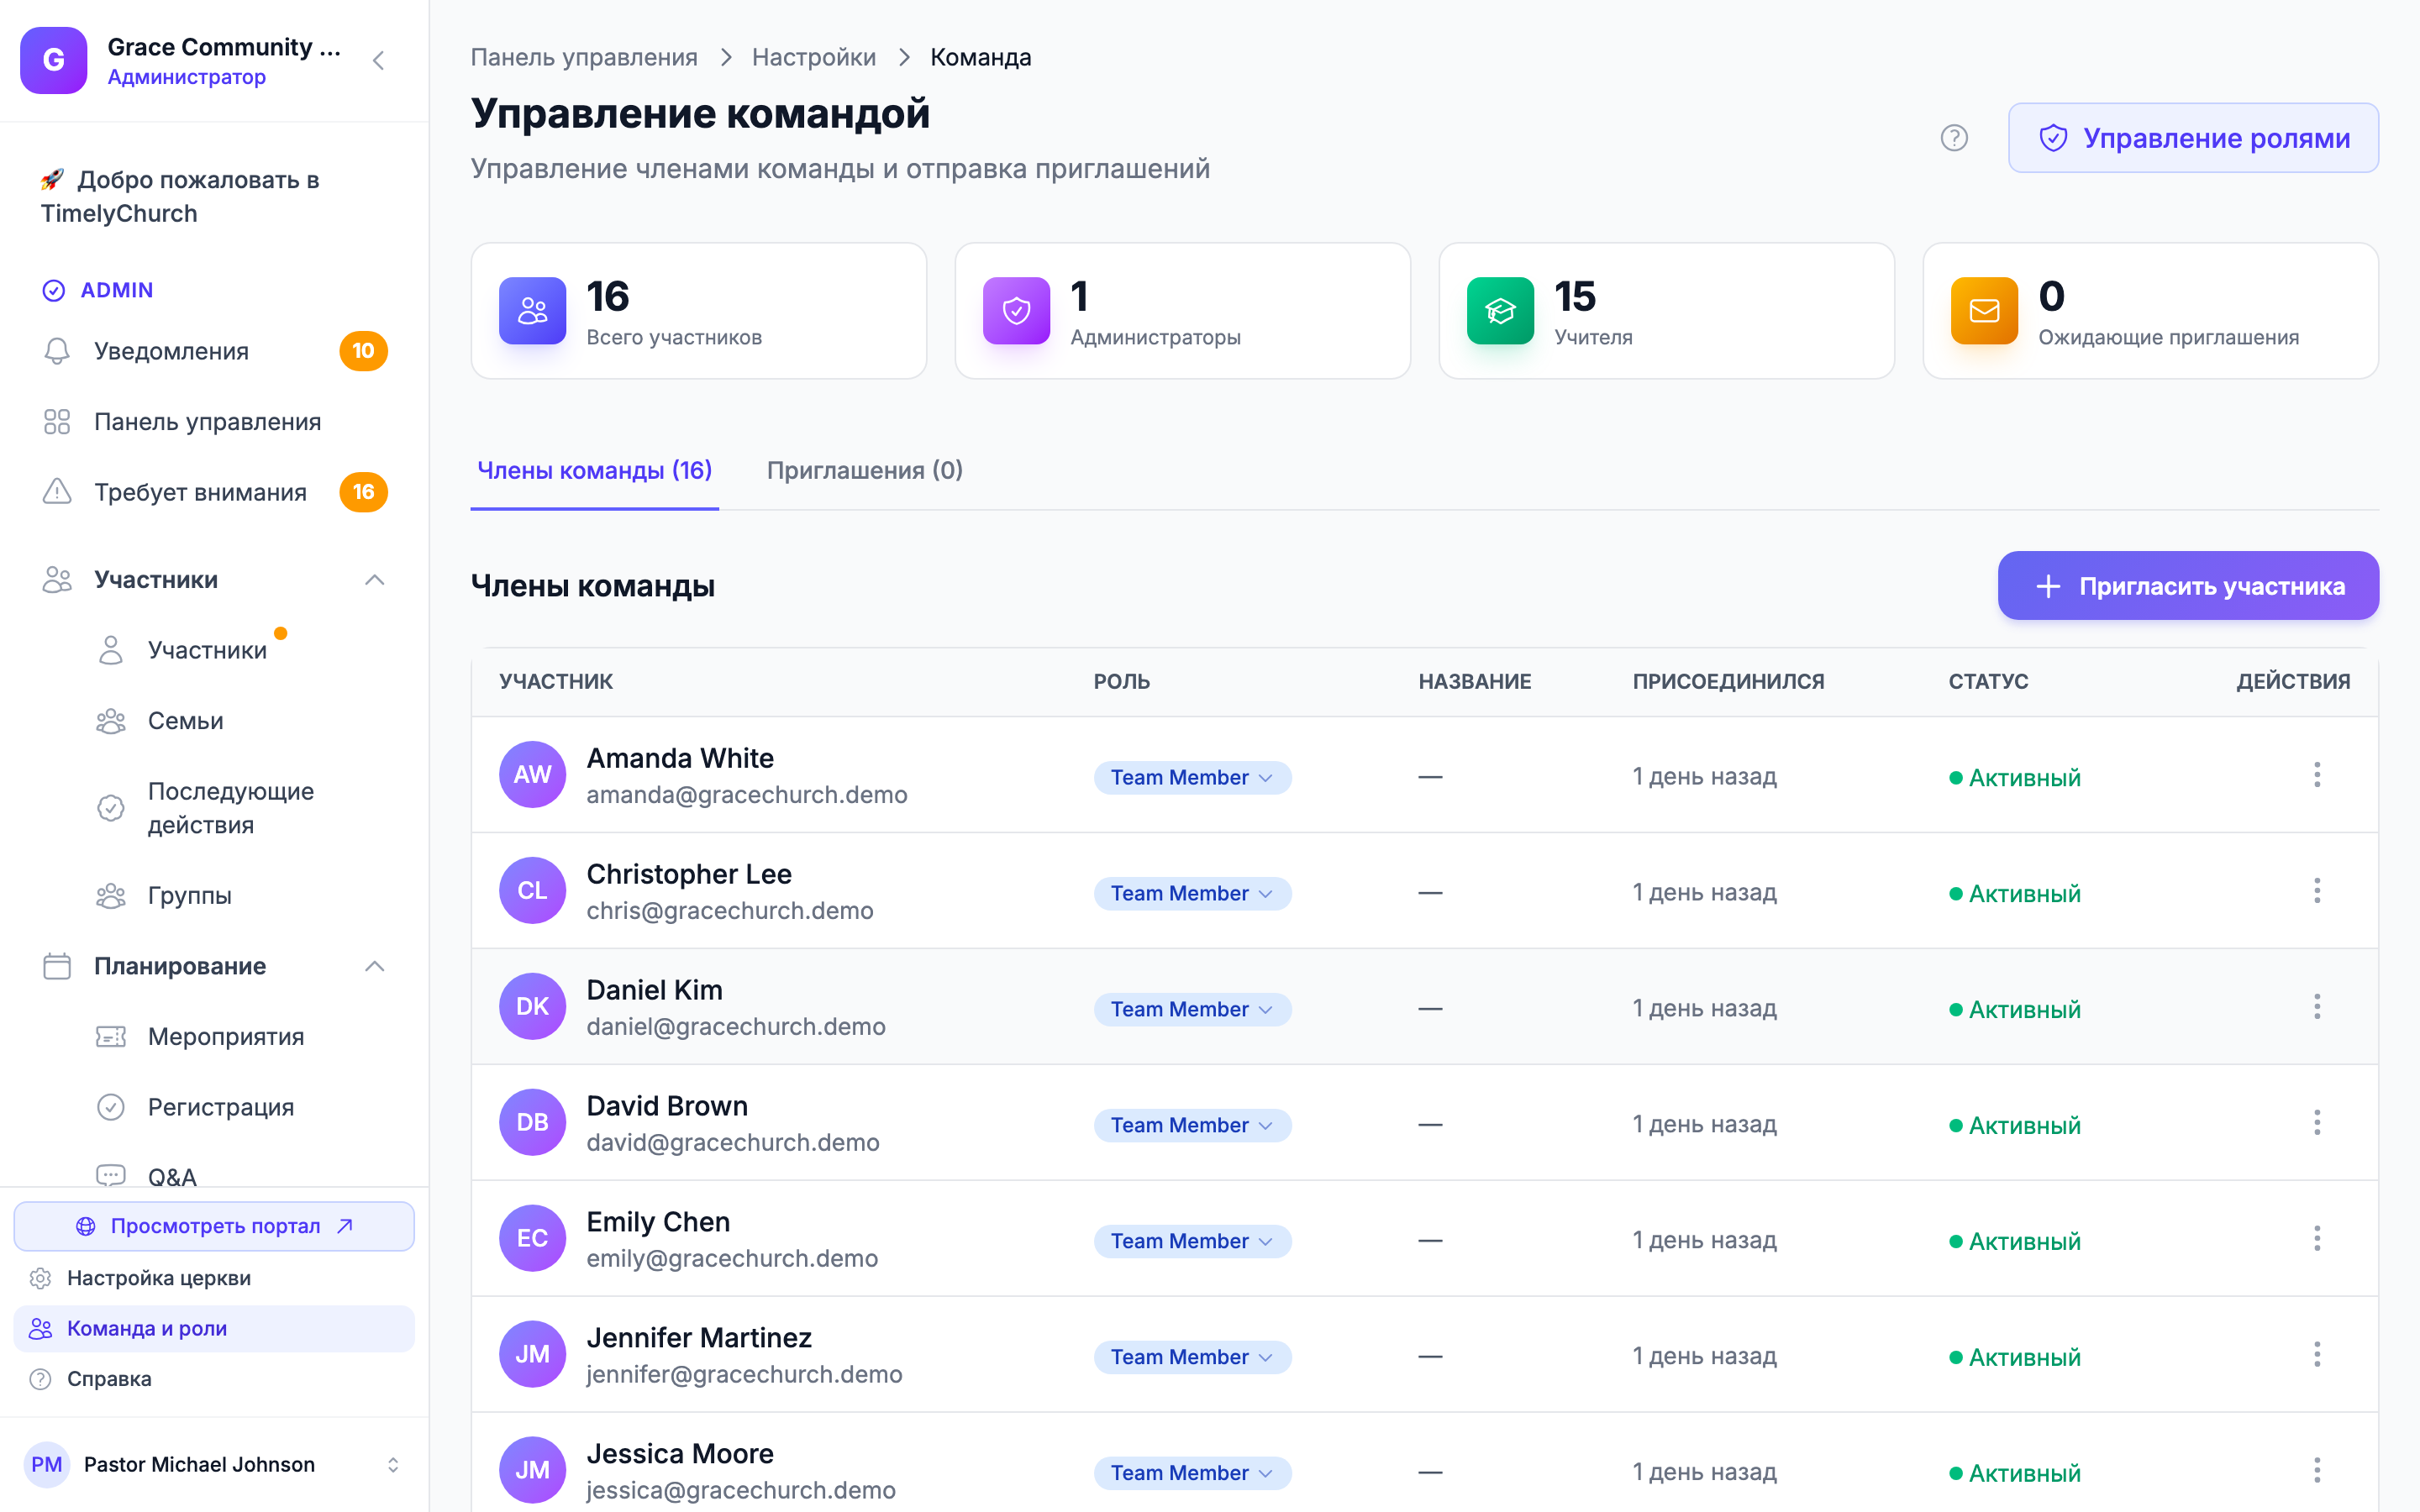Click the DK avatar of Daniel Kim

(x=532, y=1007)
